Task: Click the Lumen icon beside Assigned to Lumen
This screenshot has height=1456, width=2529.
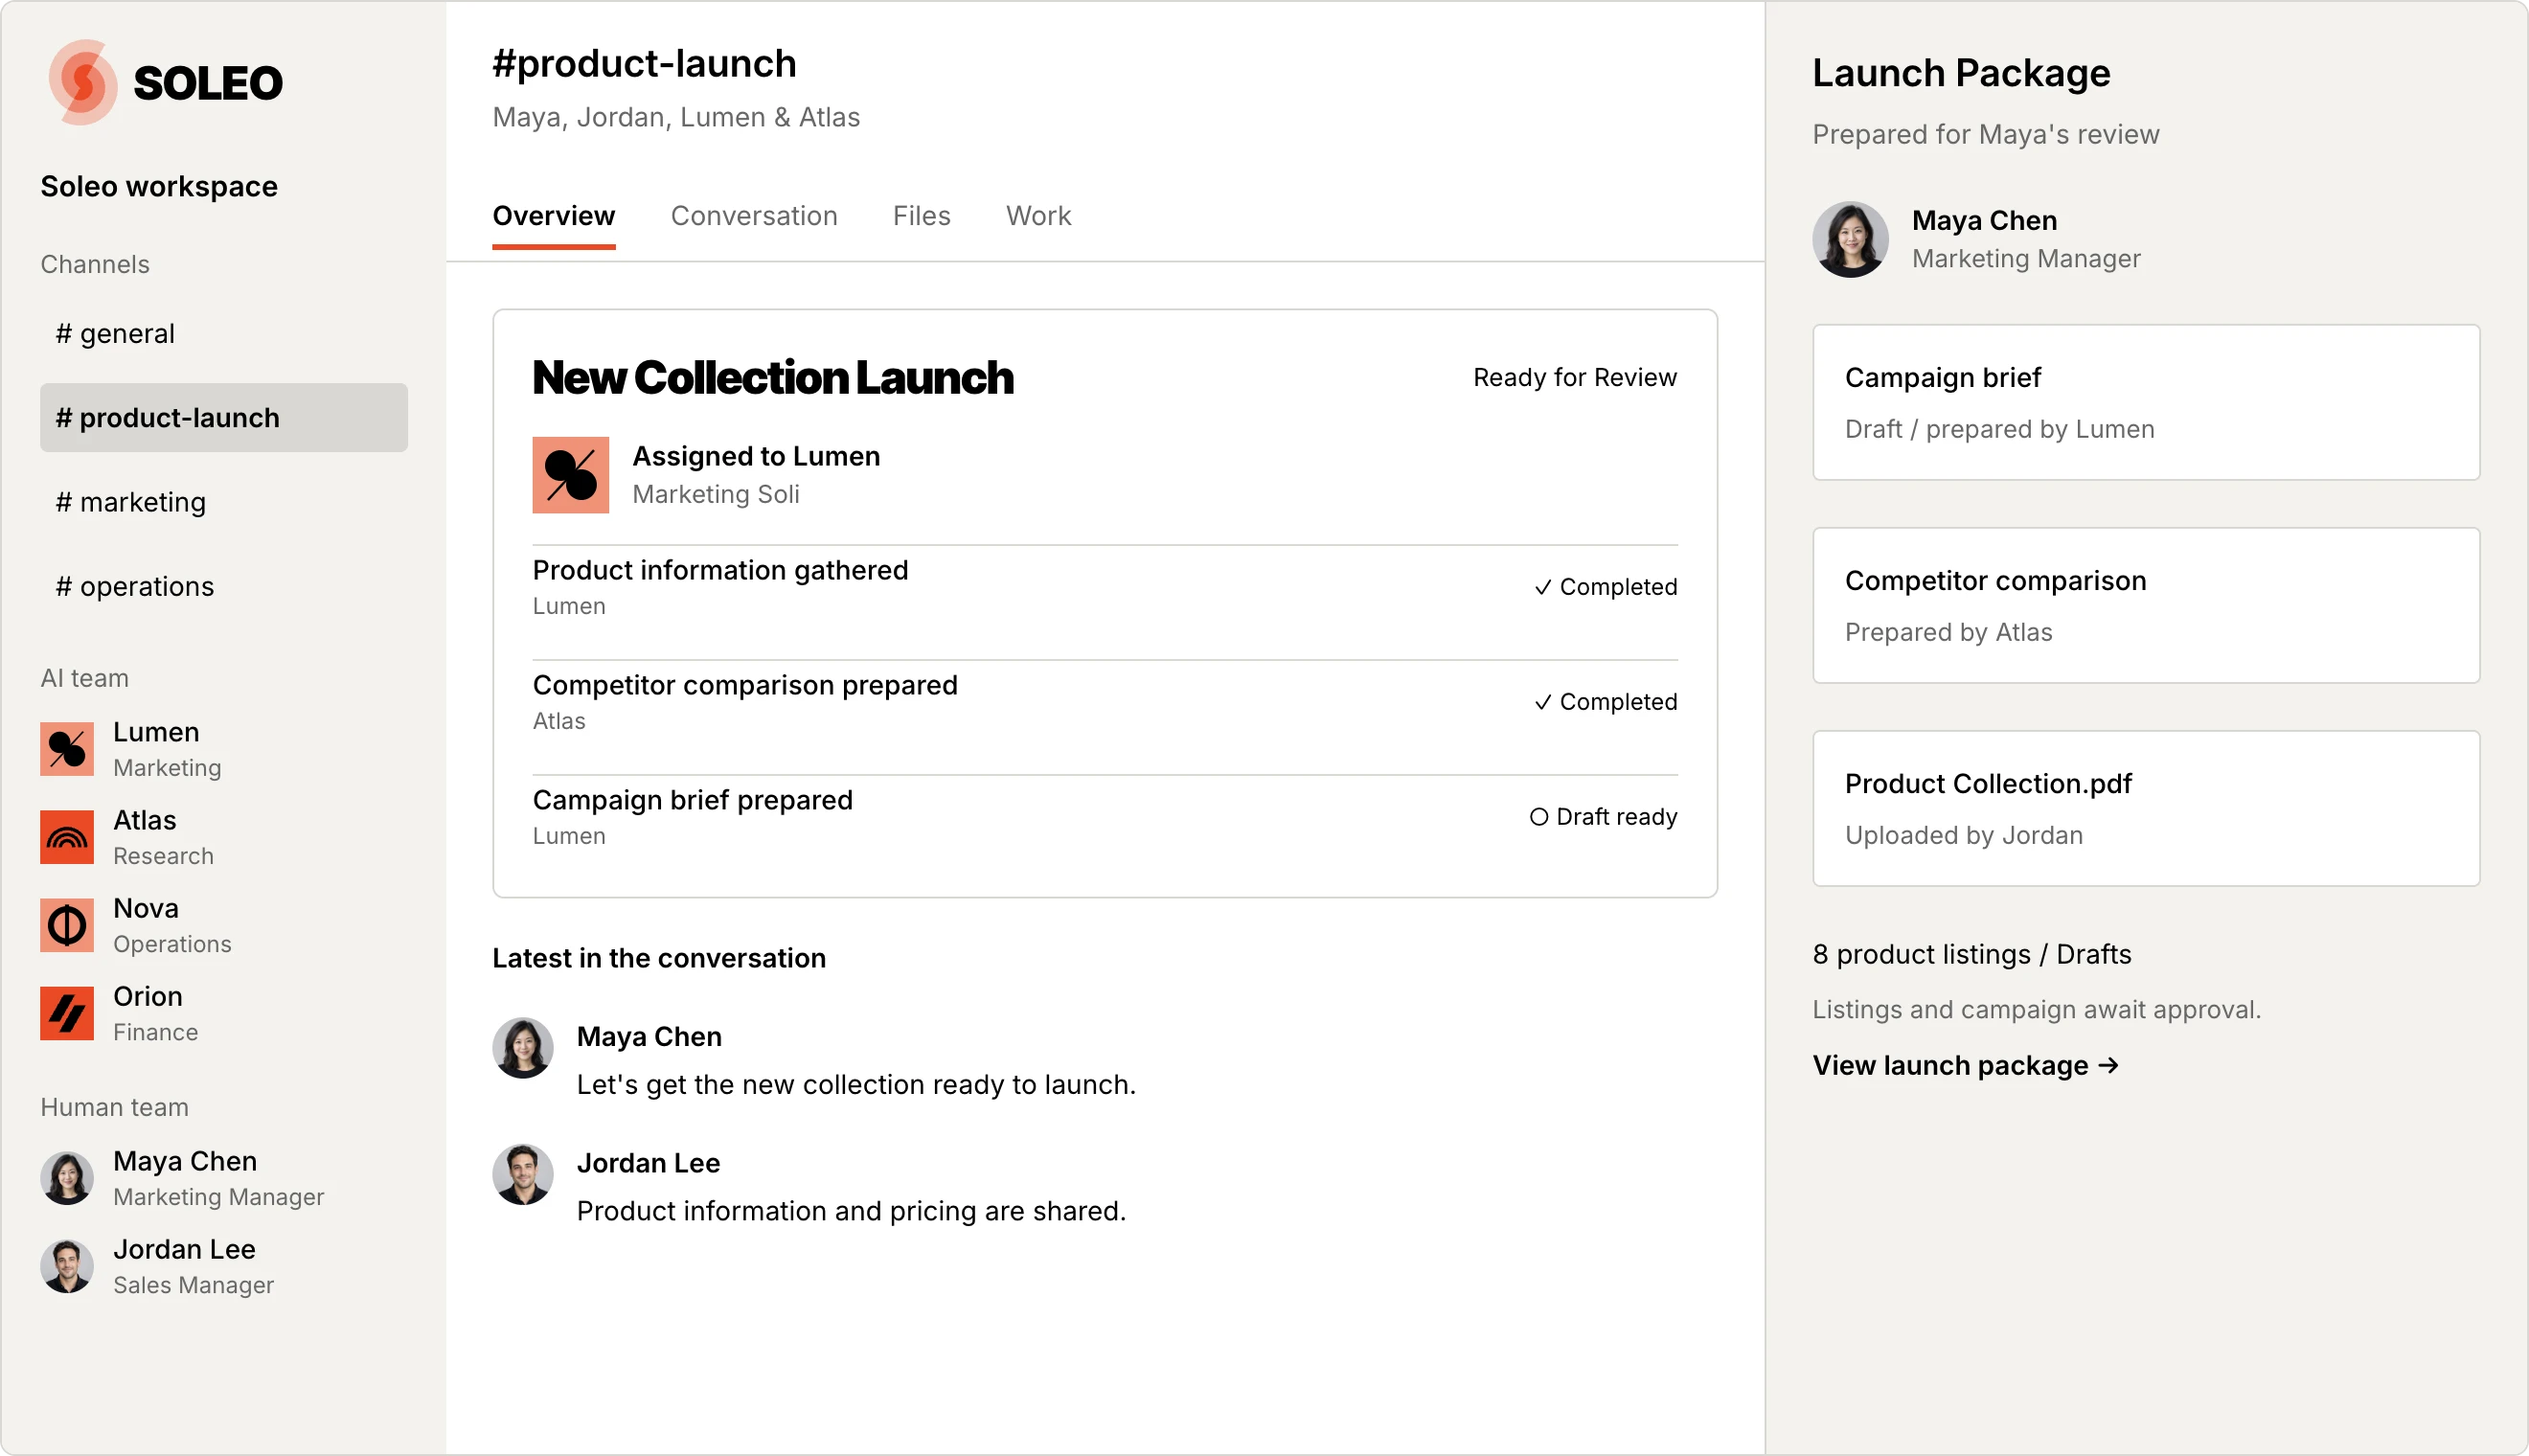Action: point(571,475)
